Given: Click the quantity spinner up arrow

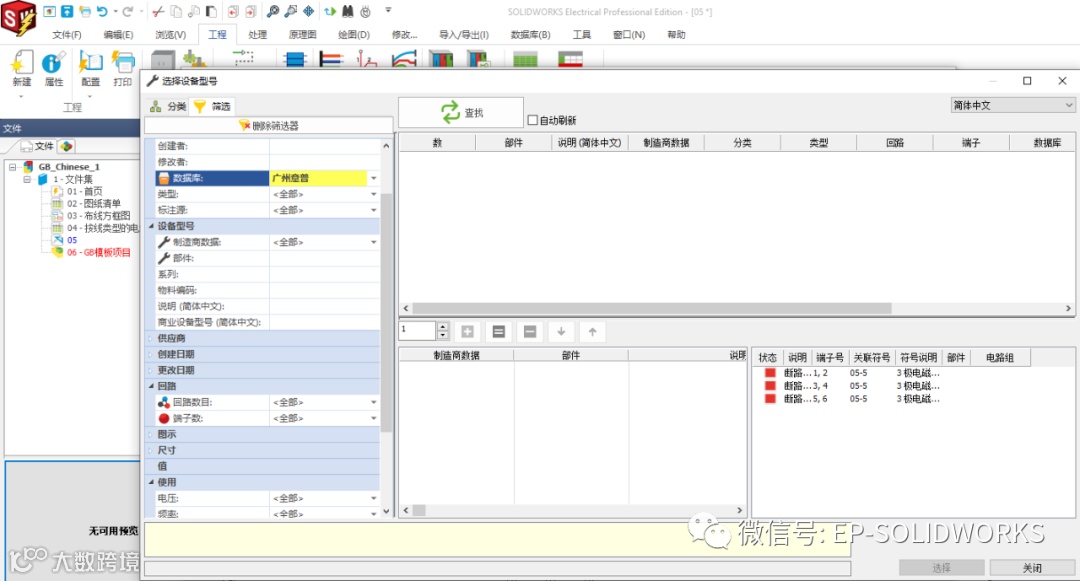Looking at the screenshot, I should tap(443, 327).
